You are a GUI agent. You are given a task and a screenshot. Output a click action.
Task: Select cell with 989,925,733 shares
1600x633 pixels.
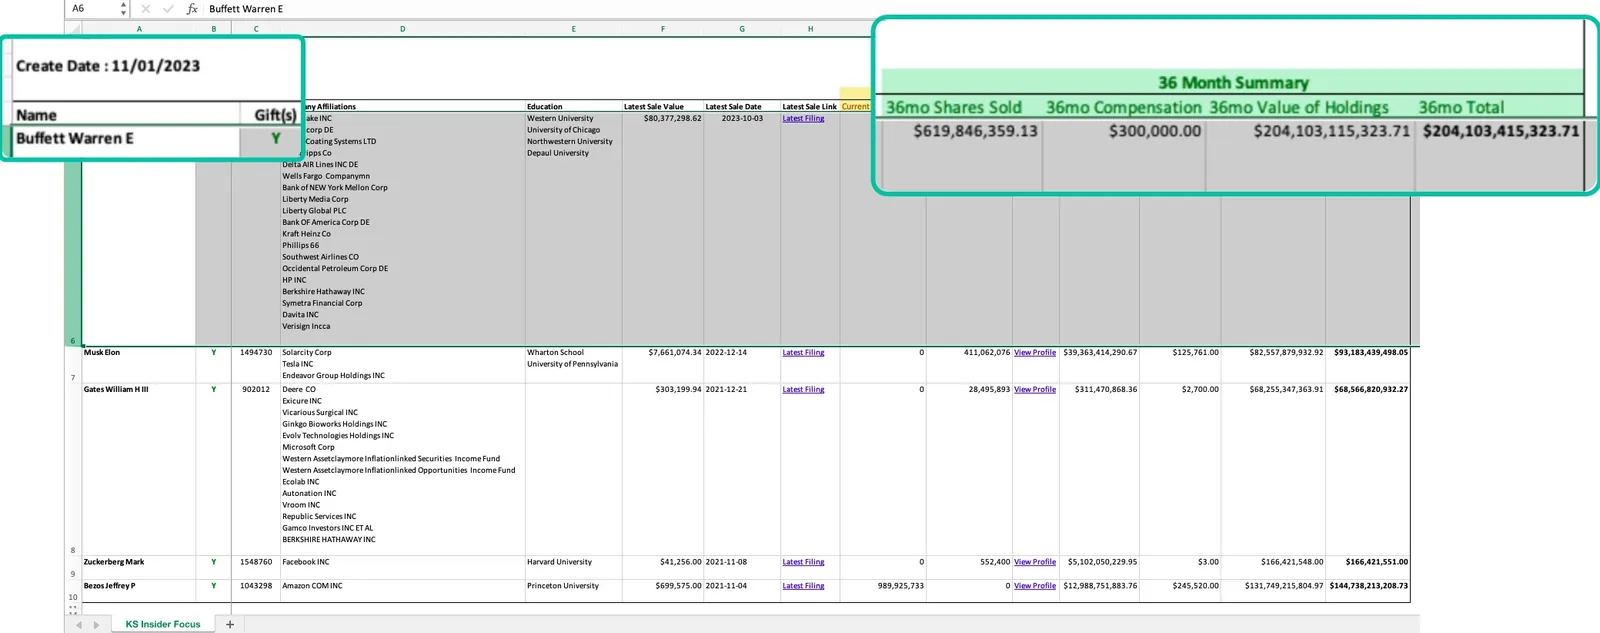click(x=882, y=591)
